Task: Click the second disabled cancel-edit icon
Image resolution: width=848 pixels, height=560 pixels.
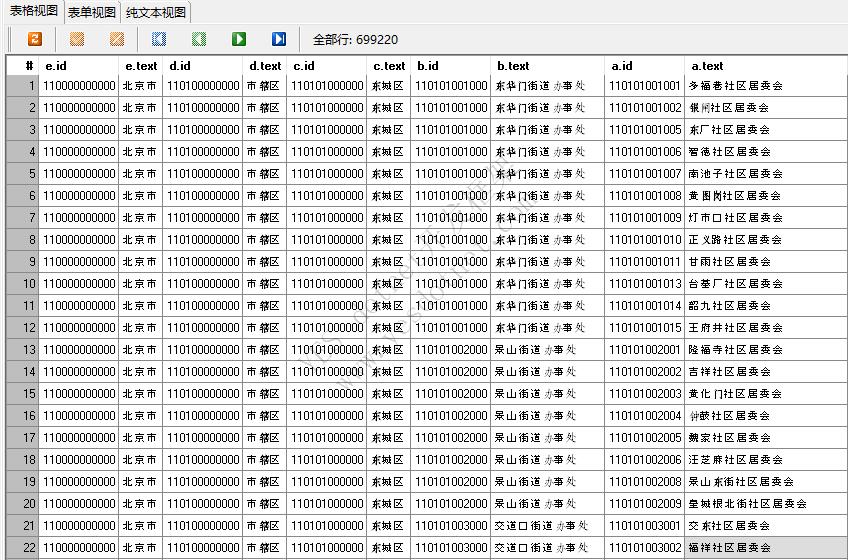Action: tap(117, 39)
